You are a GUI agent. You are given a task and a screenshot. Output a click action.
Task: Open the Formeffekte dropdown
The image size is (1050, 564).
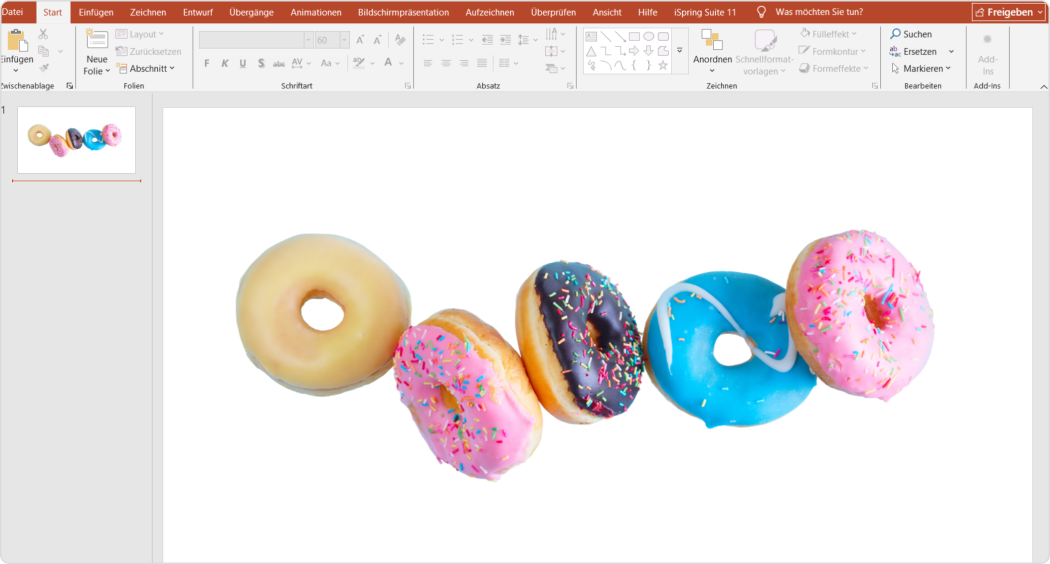(834, 68)
